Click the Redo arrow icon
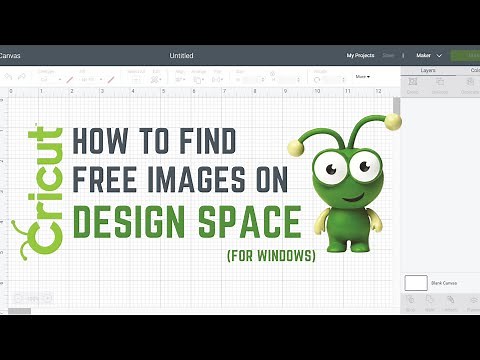This screenshot has height=360, width=480. [x=22, y=77]
